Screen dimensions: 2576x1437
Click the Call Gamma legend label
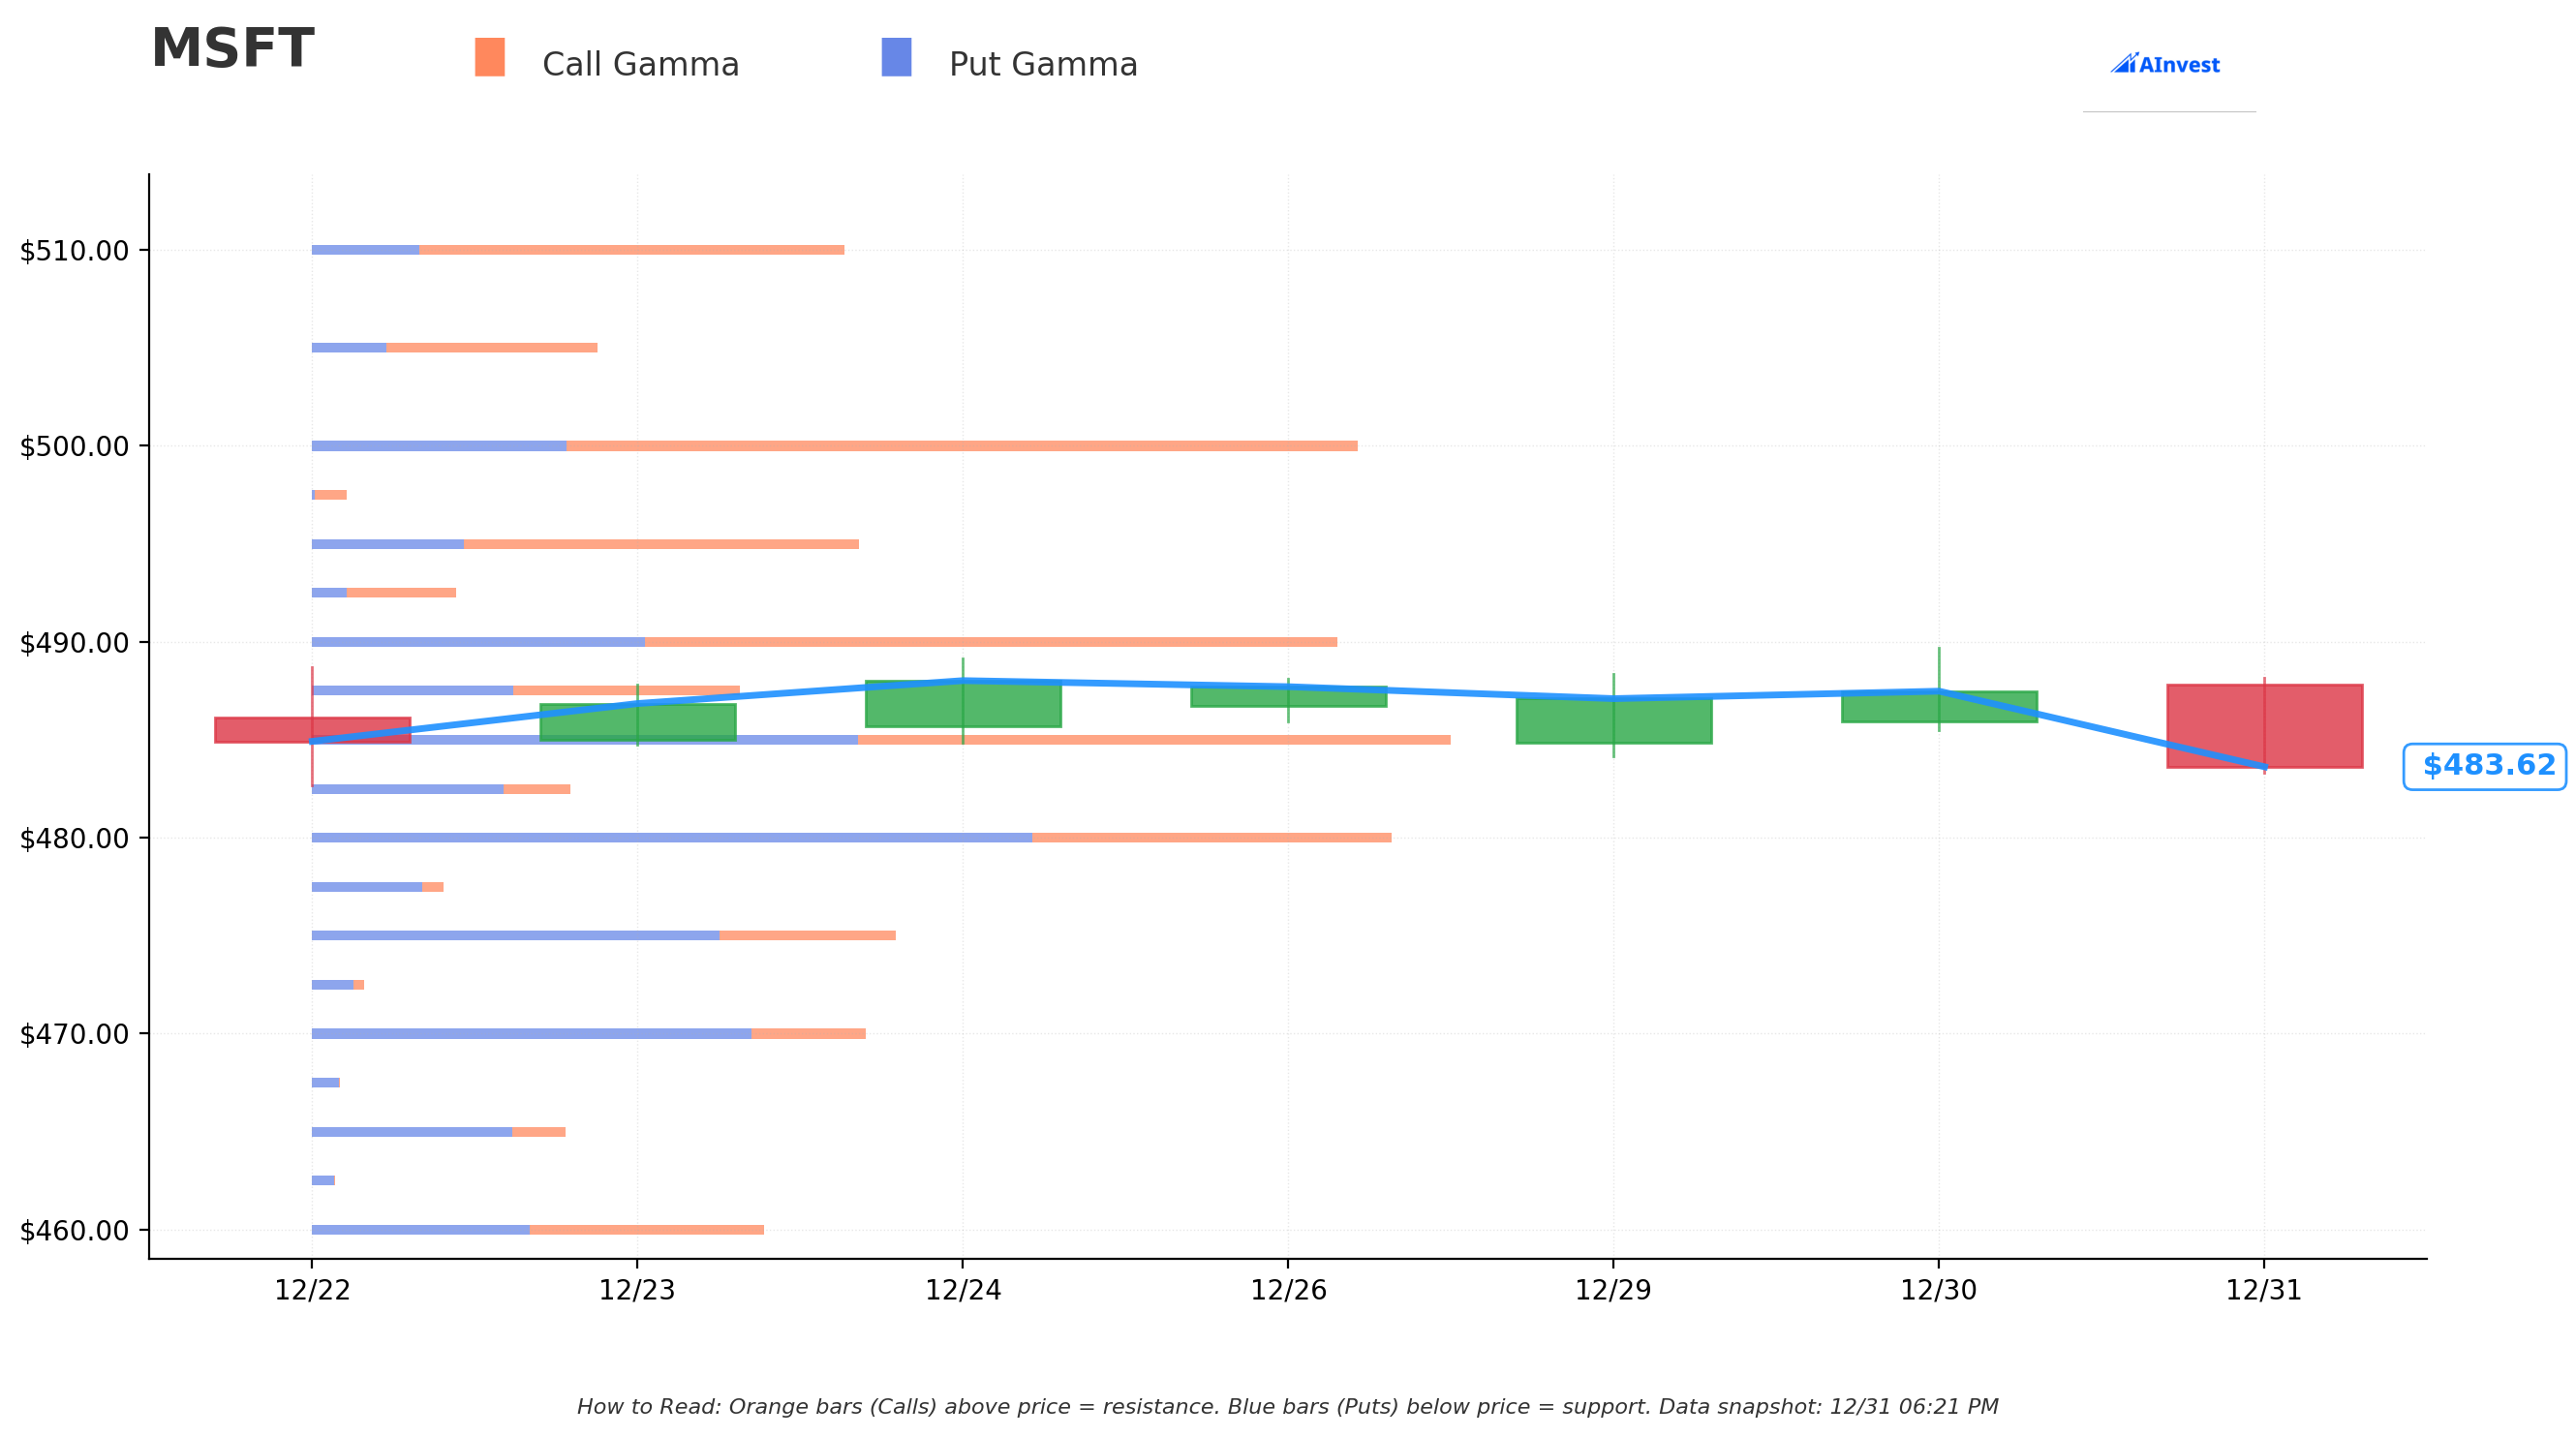click(x=640, y=65)
